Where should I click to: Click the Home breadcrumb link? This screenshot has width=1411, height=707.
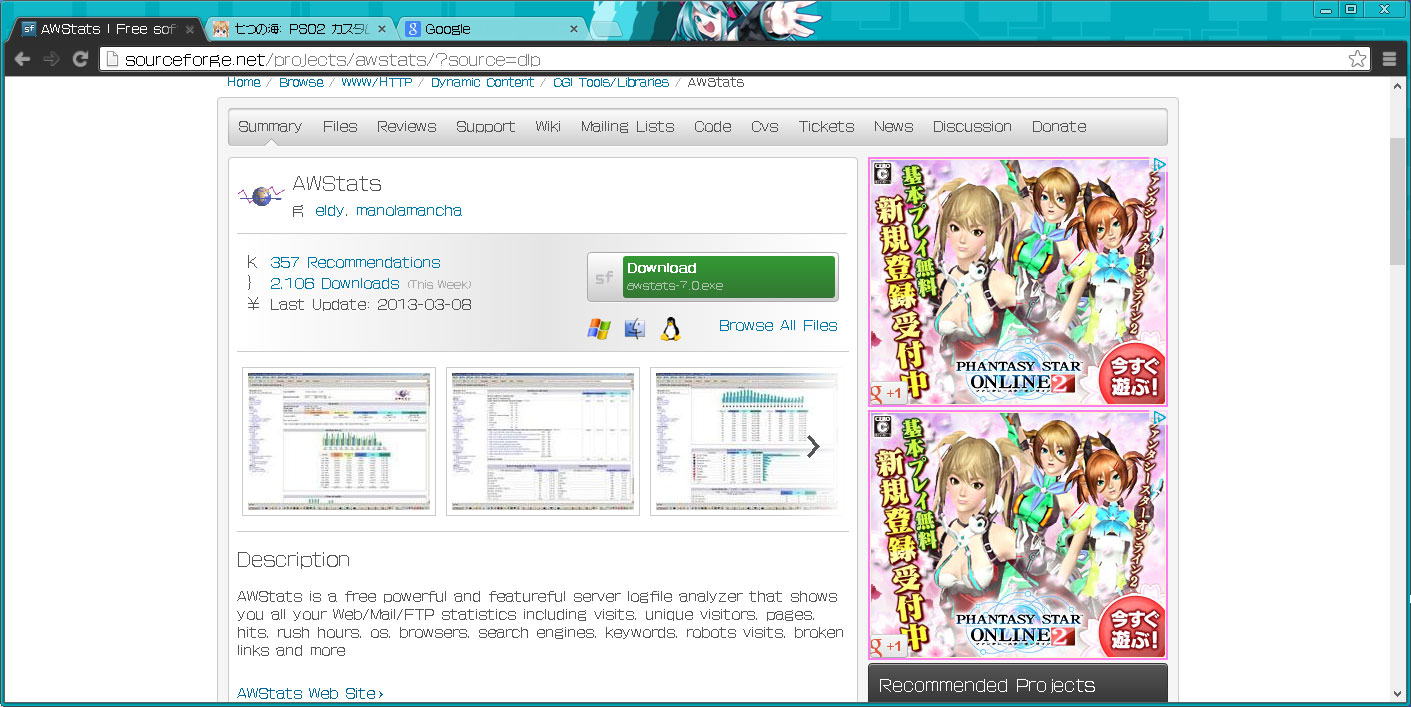(244, 82)
